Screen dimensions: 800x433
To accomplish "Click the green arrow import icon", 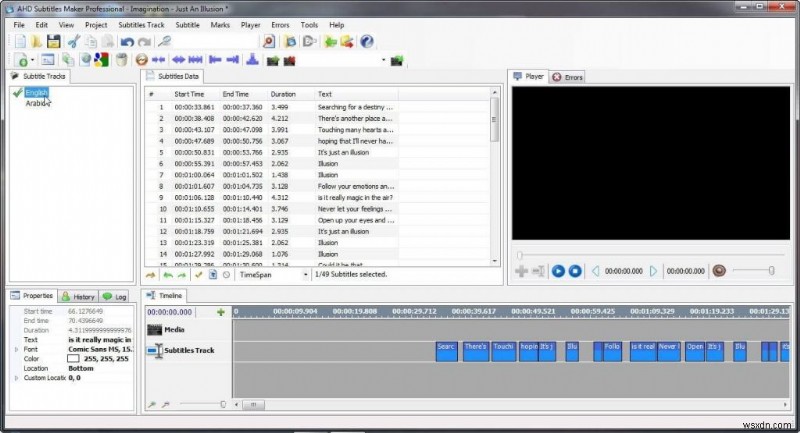I will pos(330,42).
